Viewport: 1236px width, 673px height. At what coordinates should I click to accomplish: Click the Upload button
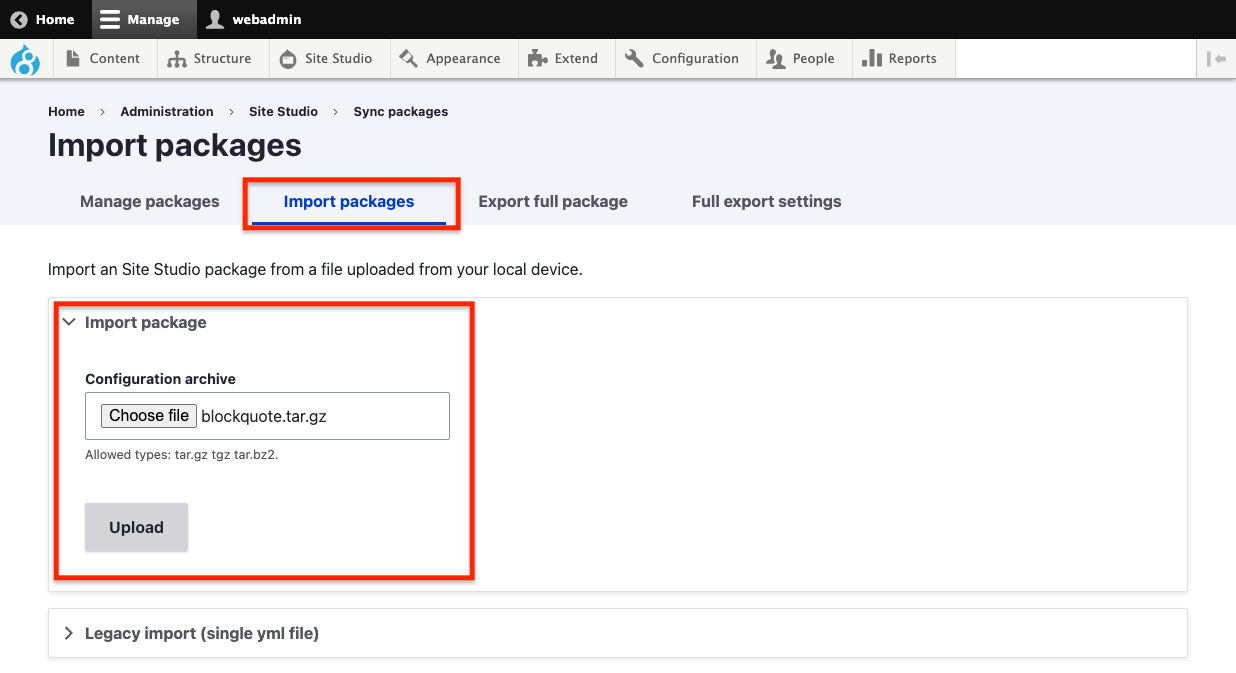[x=136, y=527]
